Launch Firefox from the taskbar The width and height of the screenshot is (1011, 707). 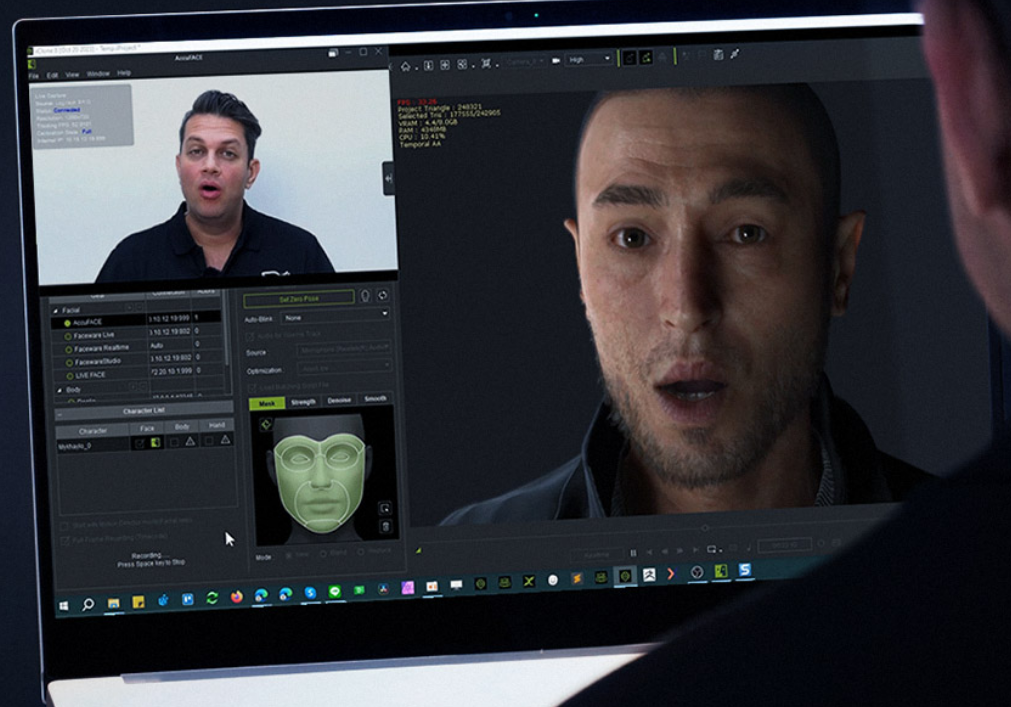pyautogui.click(x=237, y=597)
